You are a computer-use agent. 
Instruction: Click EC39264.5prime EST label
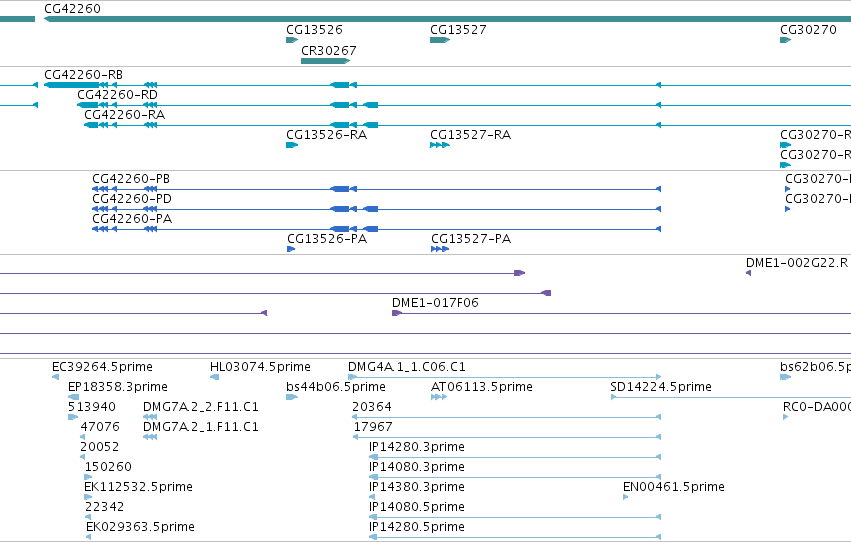click(102, 367)
